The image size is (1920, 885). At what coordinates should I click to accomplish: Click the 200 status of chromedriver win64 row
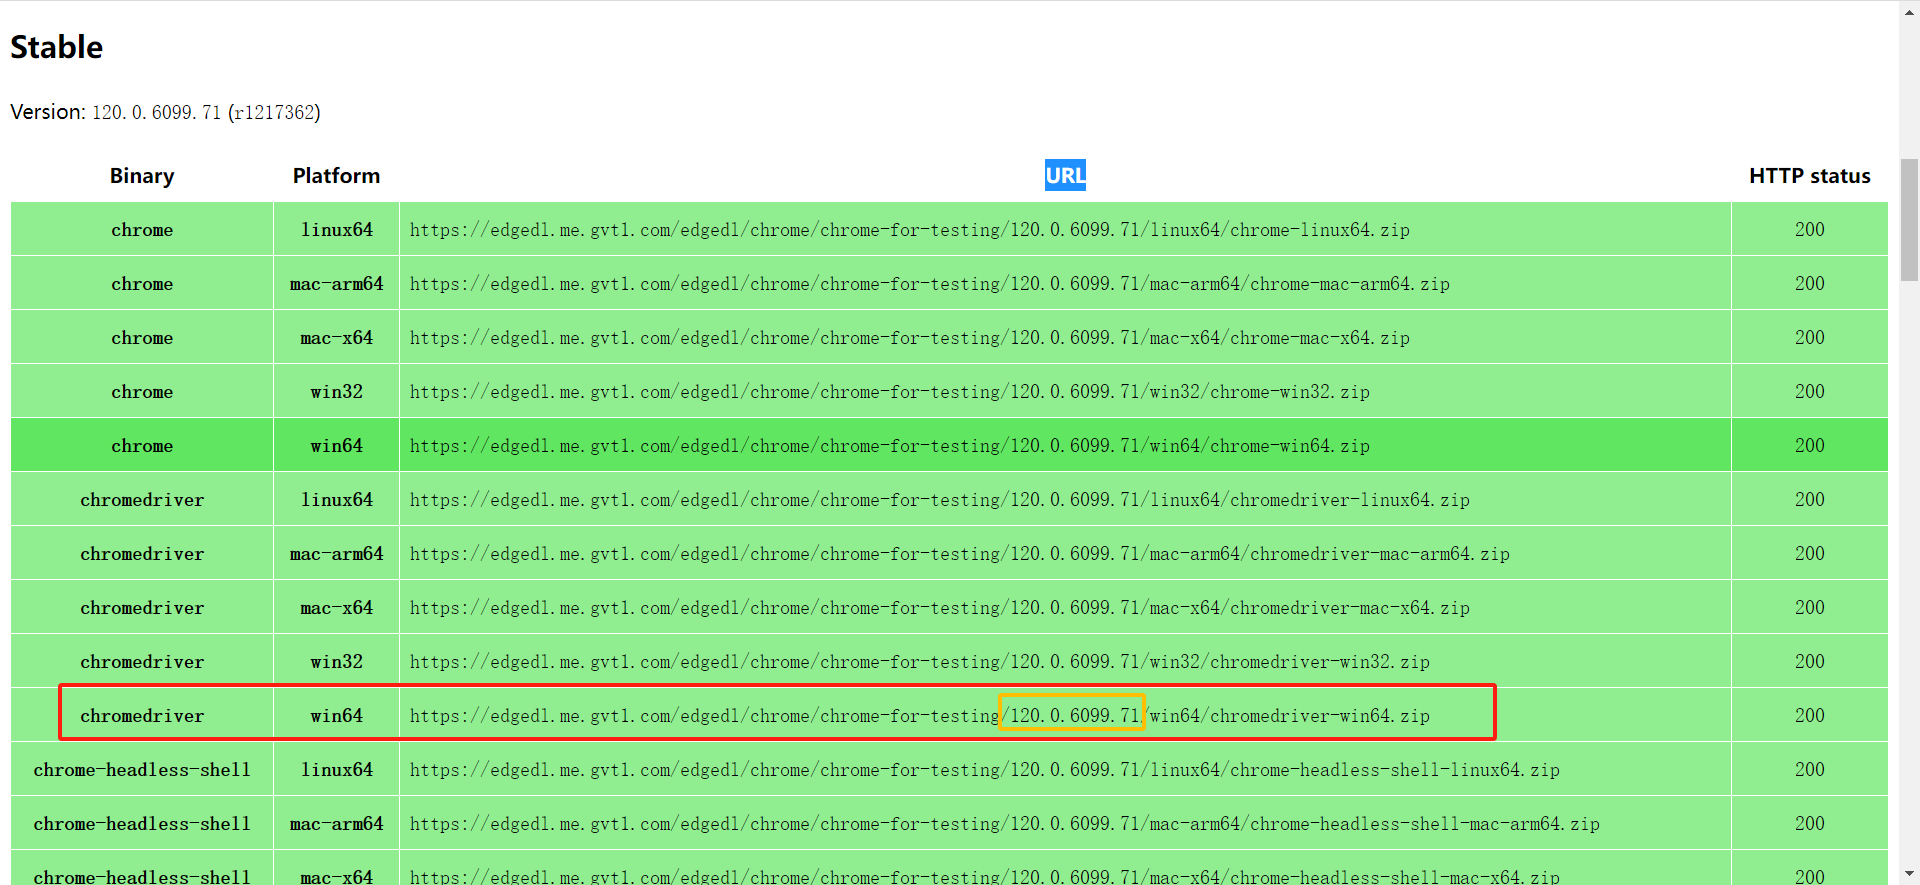point(1809,716)
